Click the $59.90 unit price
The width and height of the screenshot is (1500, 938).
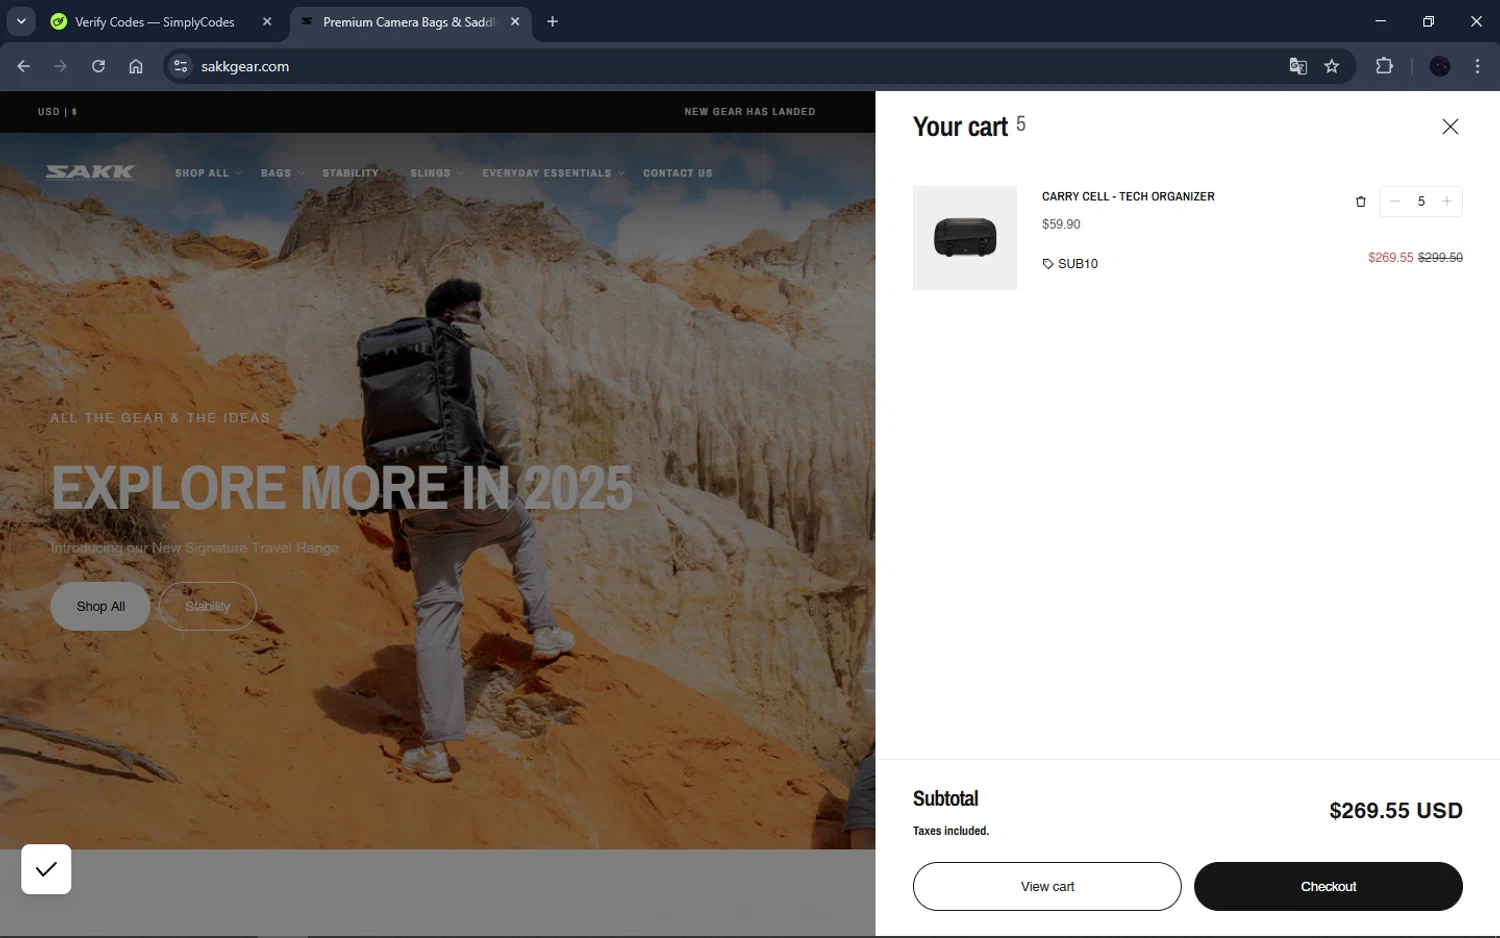[1061, 224]
